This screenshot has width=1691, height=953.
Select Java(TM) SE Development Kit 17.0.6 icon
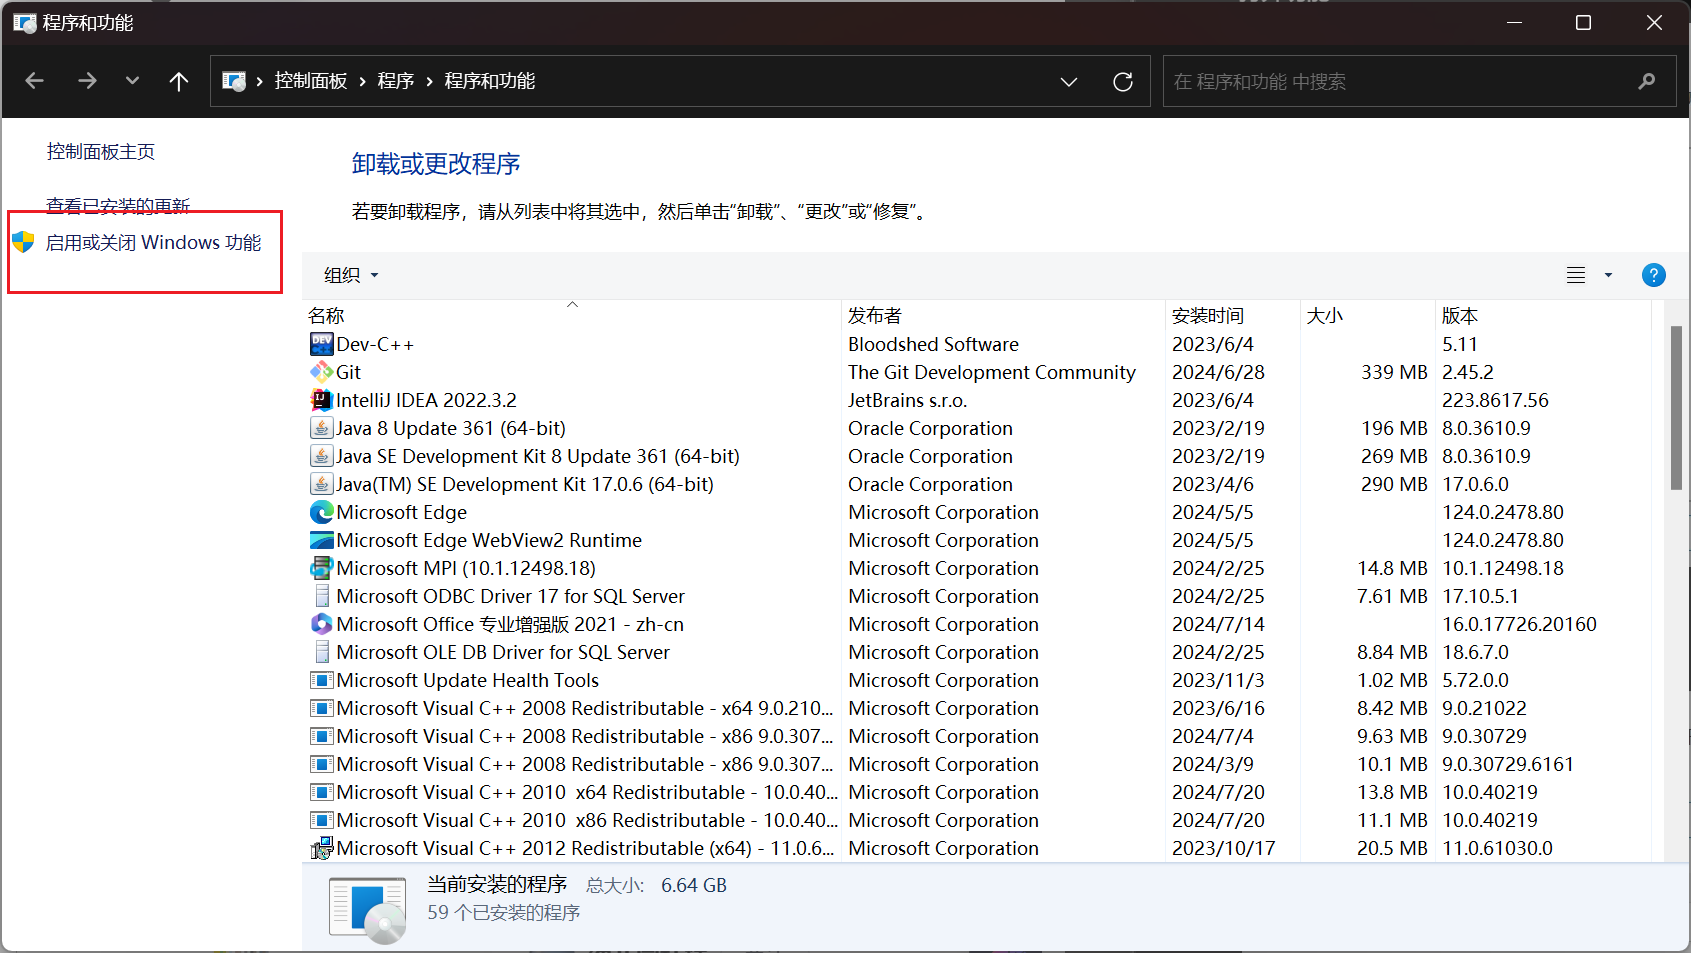[x=321, y=484]
